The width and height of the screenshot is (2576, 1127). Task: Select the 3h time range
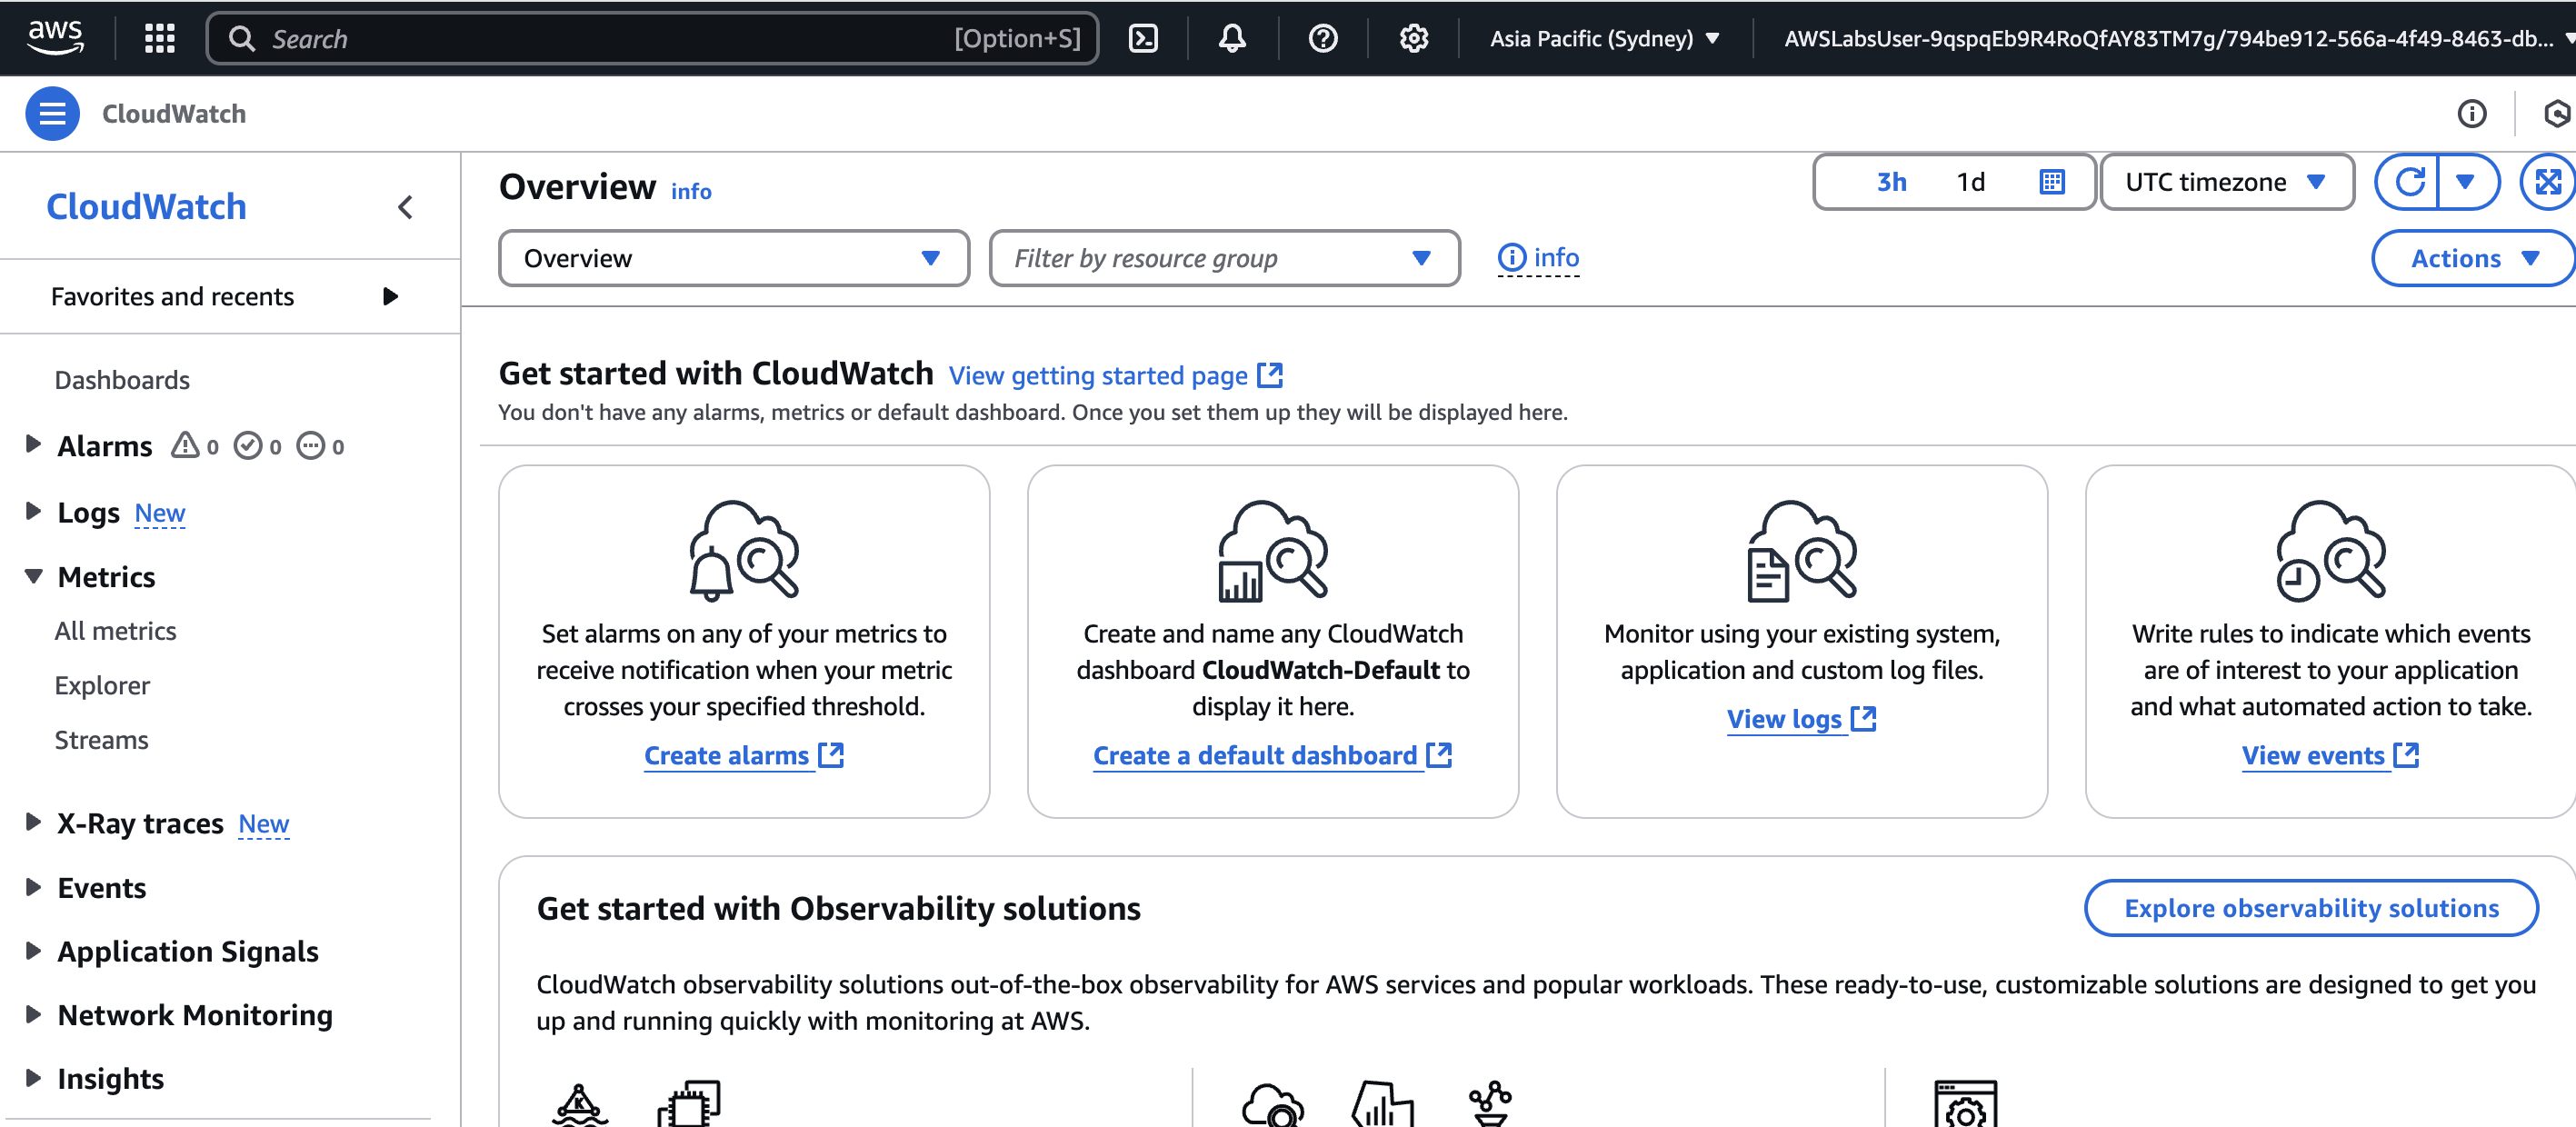pyautogui.click(x=1891, y=182)
